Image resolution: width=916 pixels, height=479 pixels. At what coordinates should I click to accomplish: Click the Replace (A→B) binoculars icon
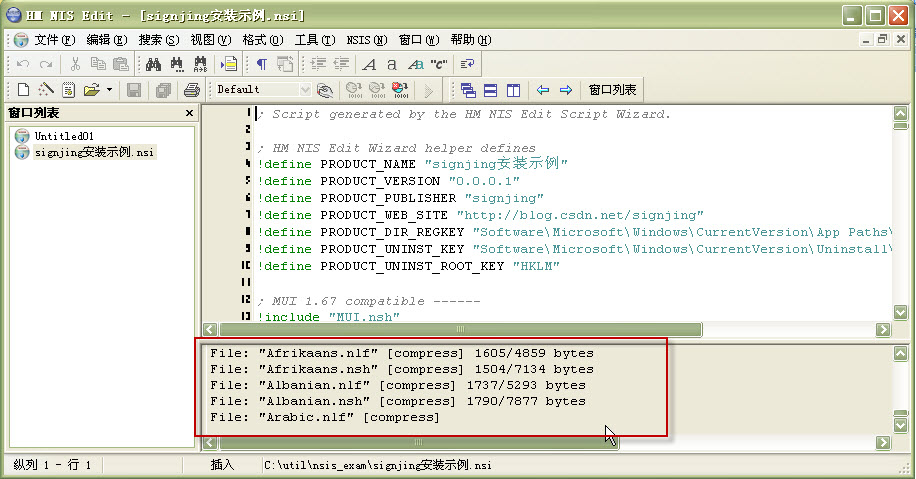tap(200, 64)
